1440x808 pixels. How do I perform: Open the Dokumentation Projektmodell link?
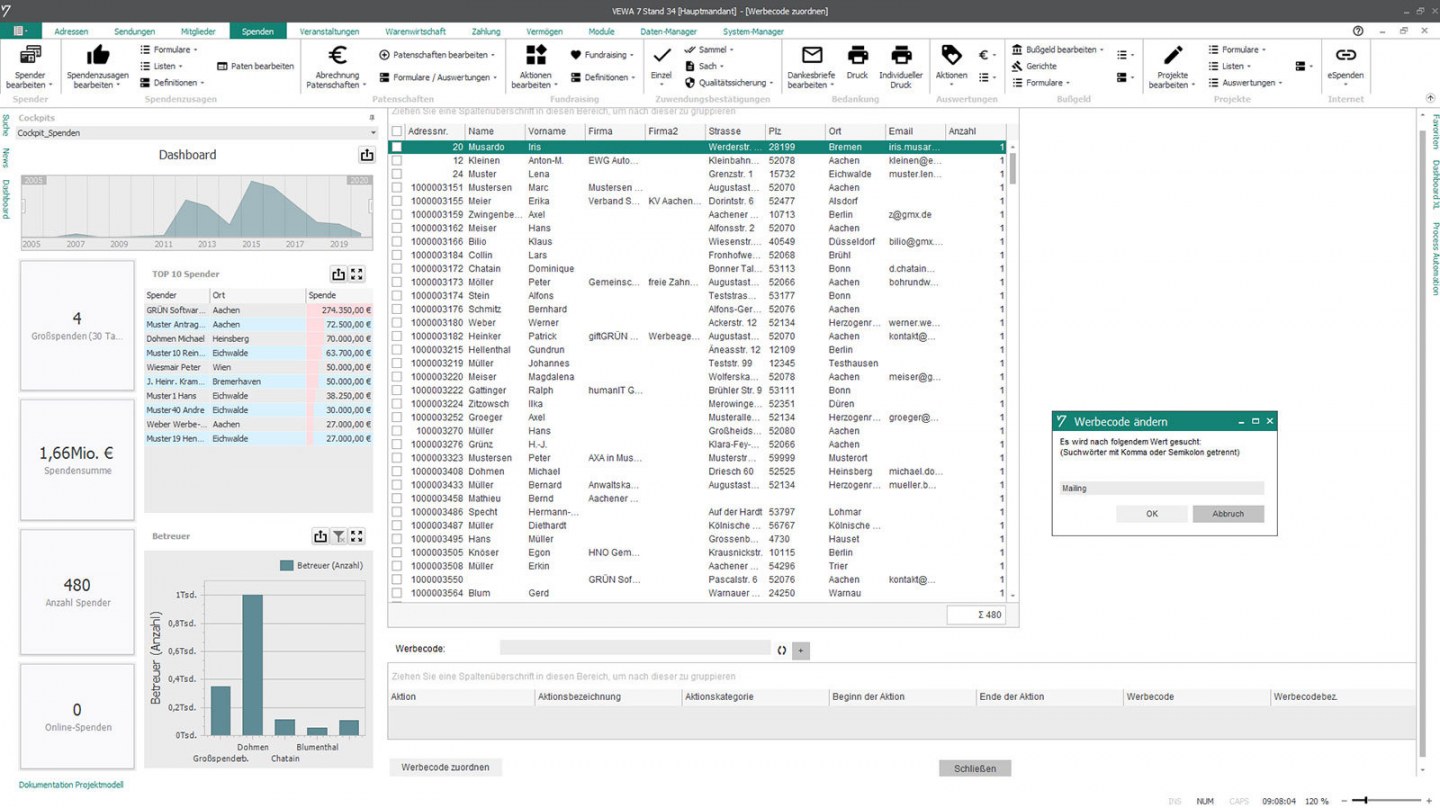click(x=71, y=785)
